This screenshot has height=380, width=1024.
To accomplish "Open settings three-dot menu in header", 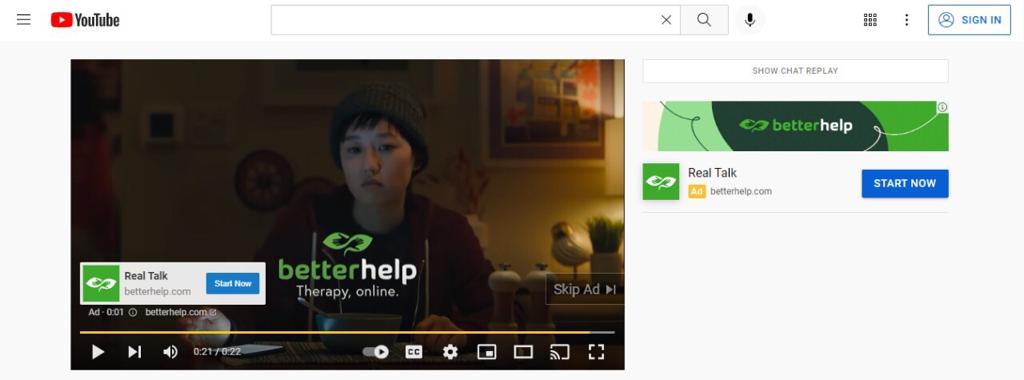I will [x=906, y=20].
